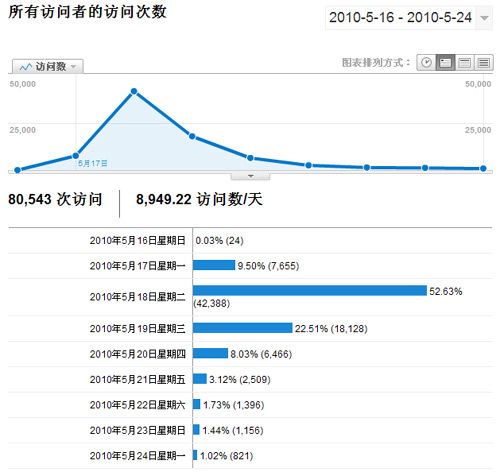Open the date range dropdown arrow

484,18
